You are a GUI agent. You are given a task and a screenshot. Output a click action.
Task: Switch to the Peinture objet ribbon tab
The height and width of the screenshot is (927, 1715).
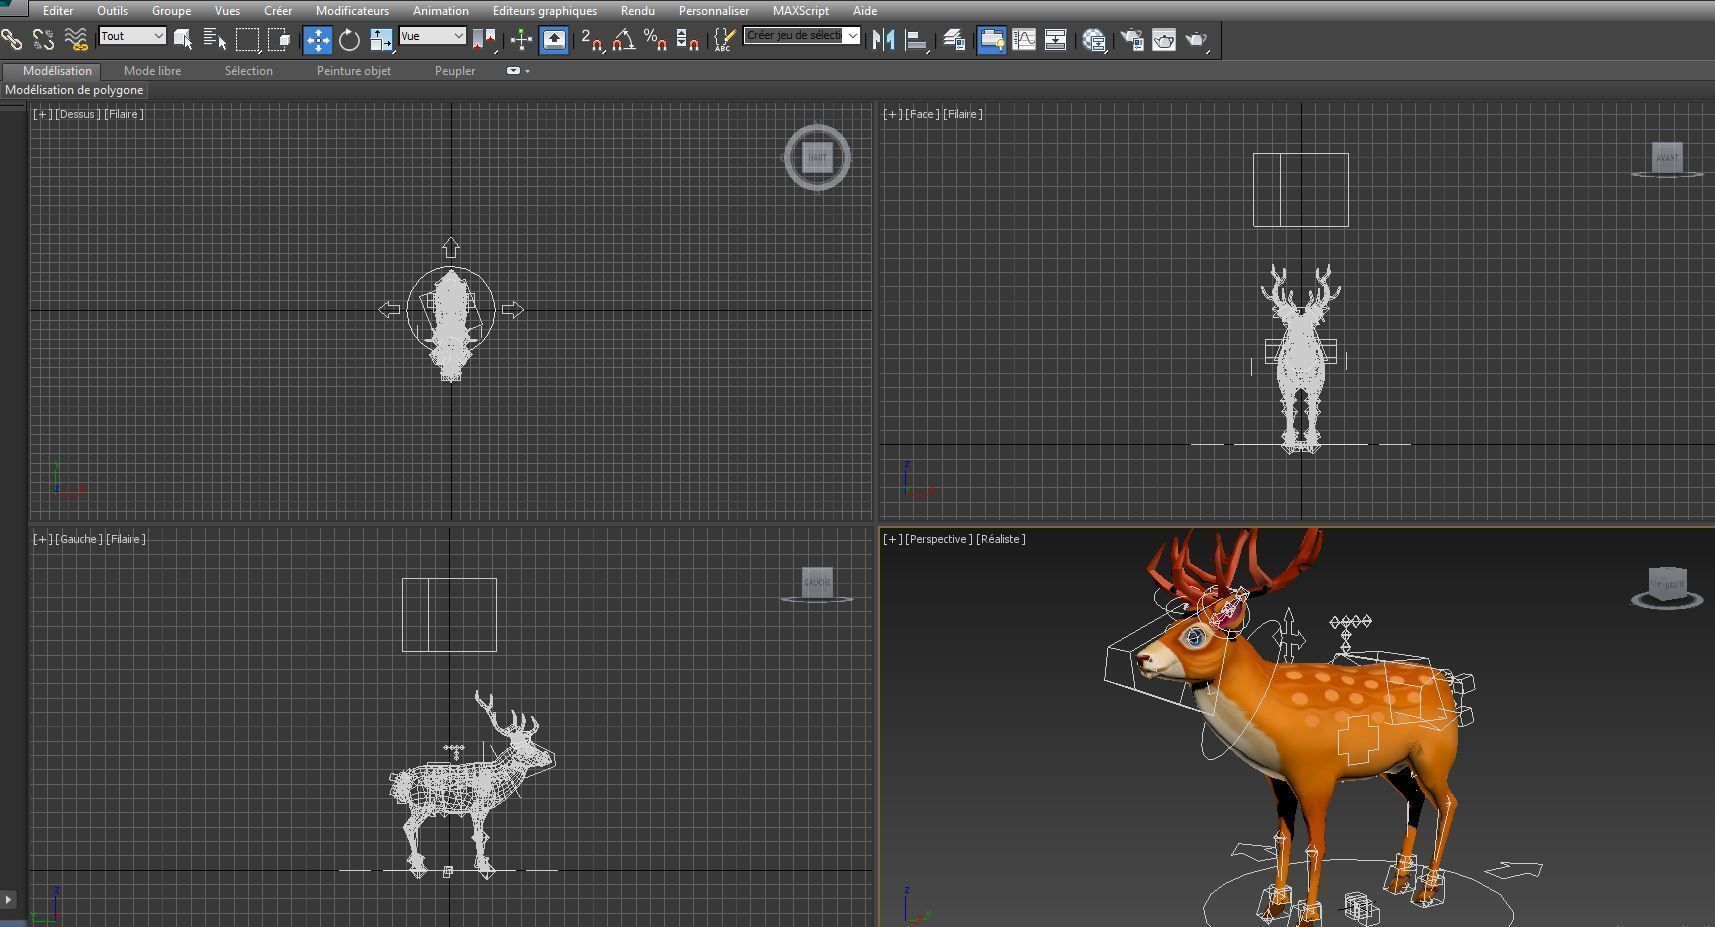[353, 71]
